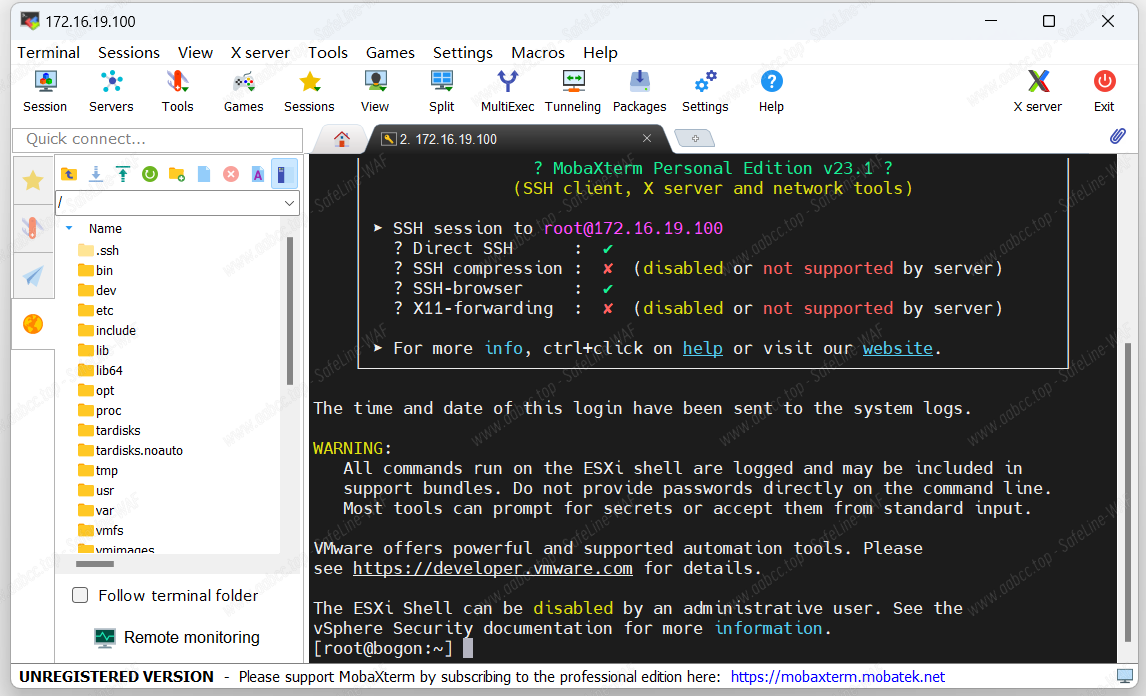Open the X server menu
Screen dimensions: 1146x696
coord(260,53)
